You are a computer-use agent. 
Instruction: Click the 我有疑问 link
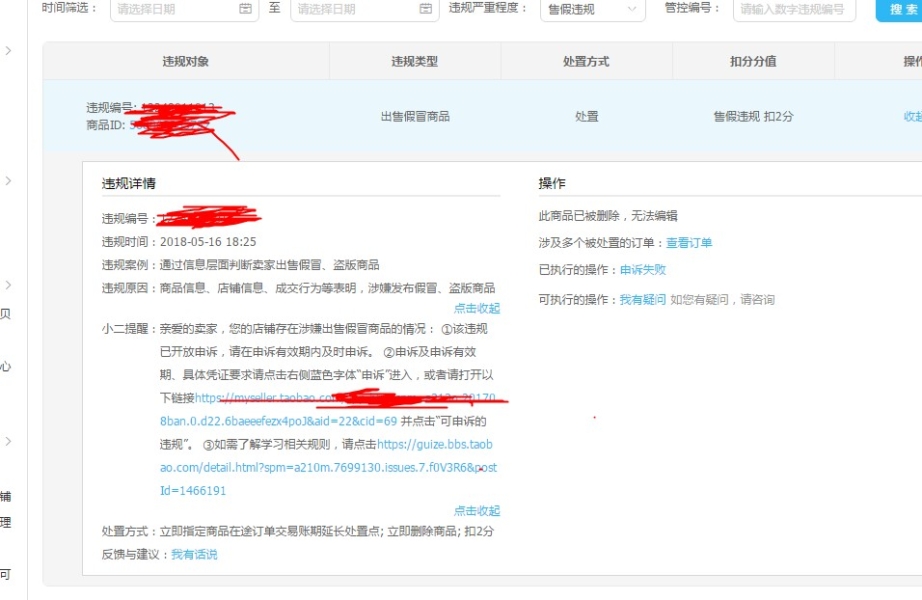[642, 299]
